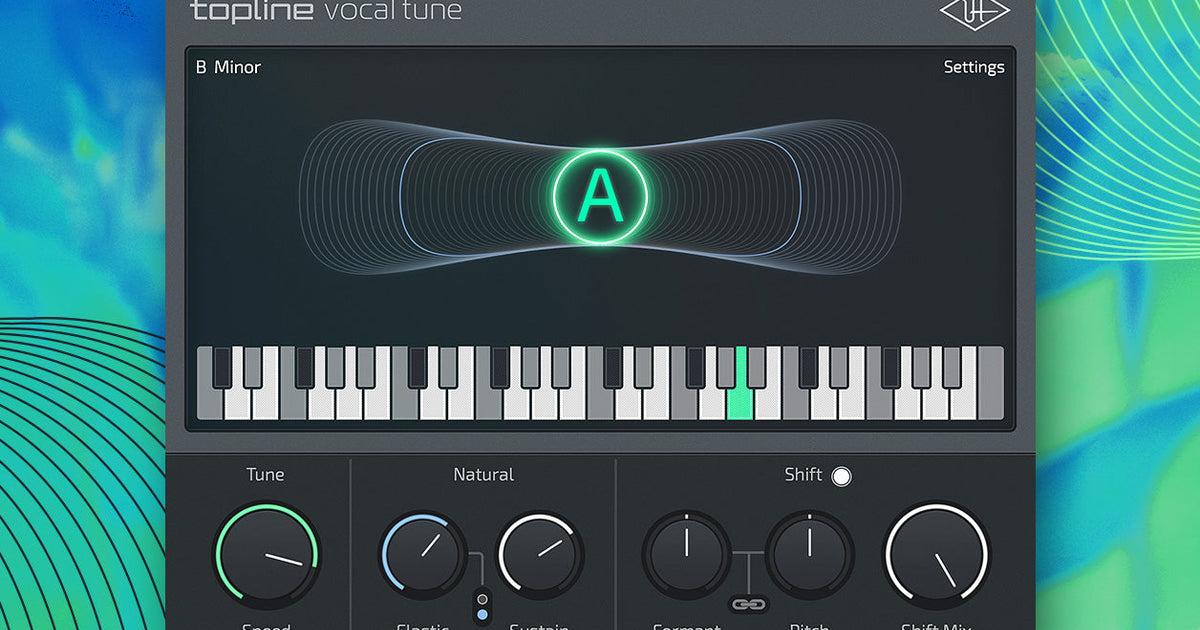Click the Sustain knob
The height and width of the screenshot is (630, 1200).
pyautogui.click(x=541, y=553)
